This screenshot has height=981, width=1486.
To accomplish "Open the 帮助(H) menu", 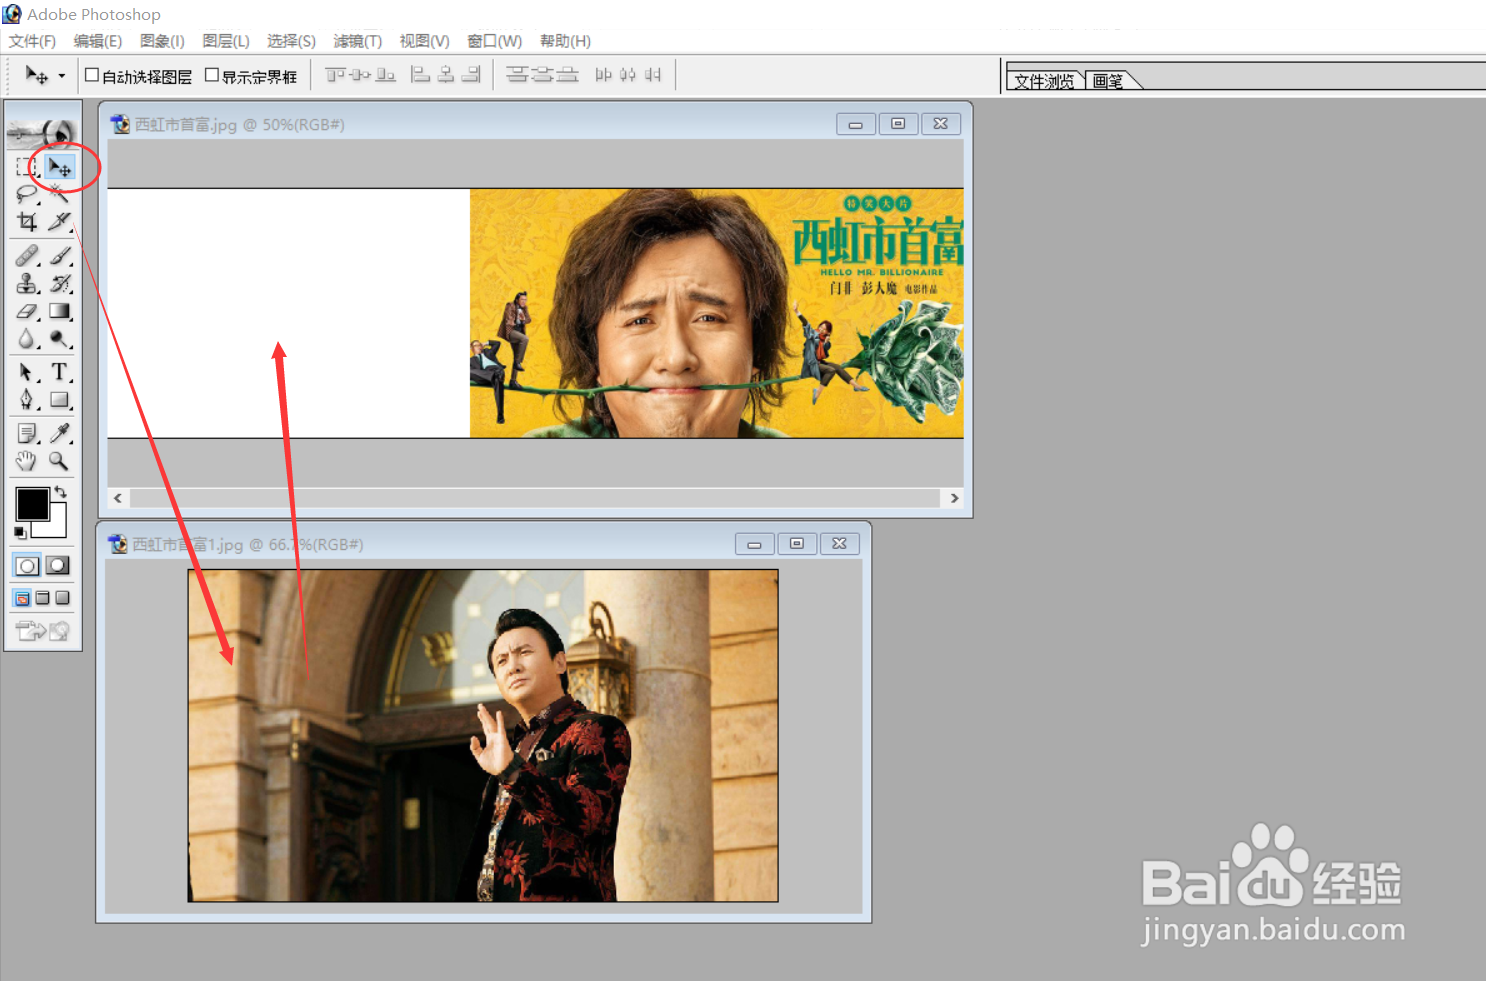I will [x=565, y=41].
